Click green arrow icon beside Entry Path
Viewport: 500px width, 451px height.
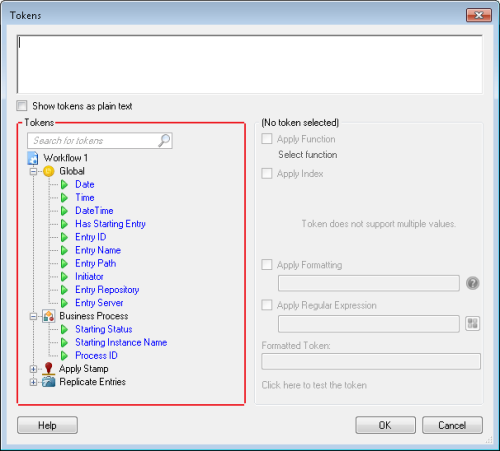click(64, 263)
